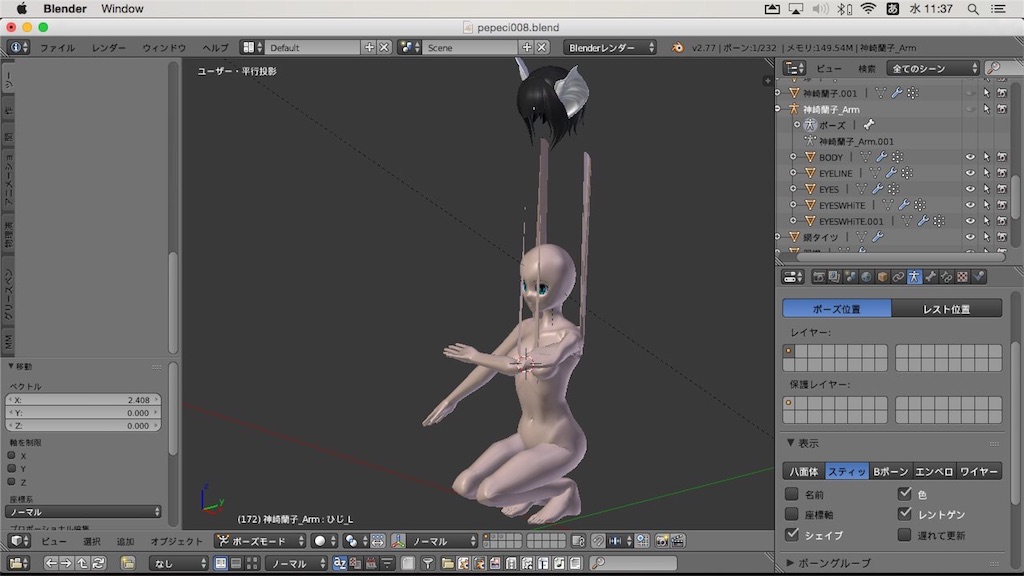
Task: Open the ポーズモード mode dropdown
Action: click(261, 541)
